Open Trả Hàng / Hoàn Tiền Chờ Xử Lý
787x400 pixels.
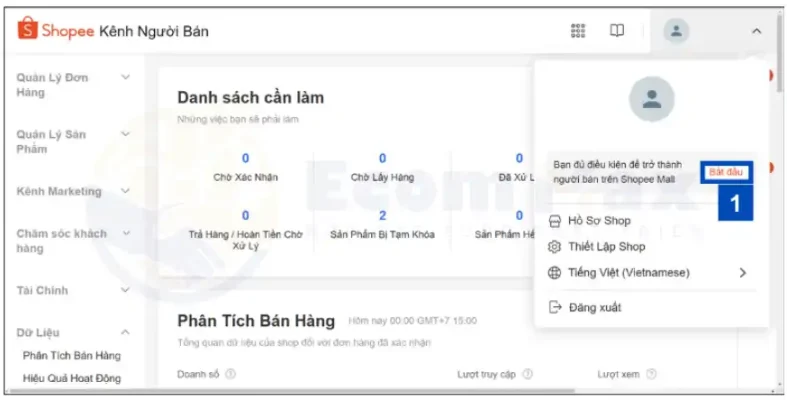coord(245,240)
